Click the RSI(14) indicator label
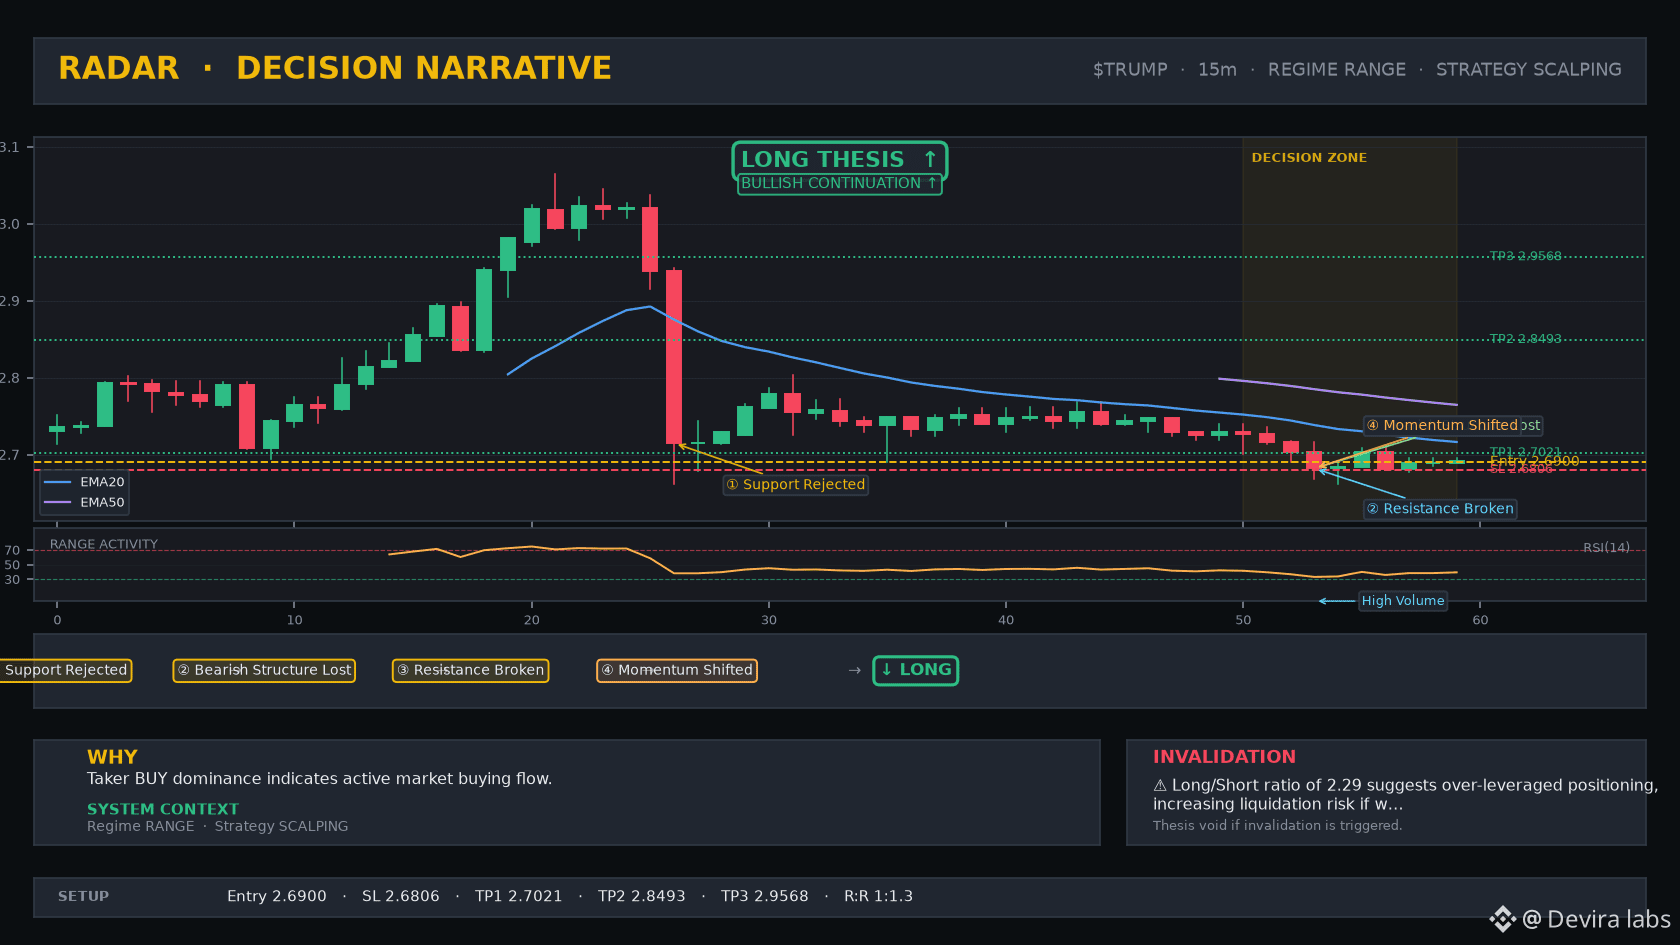1680x945 pixels. tap(1606, 548)
